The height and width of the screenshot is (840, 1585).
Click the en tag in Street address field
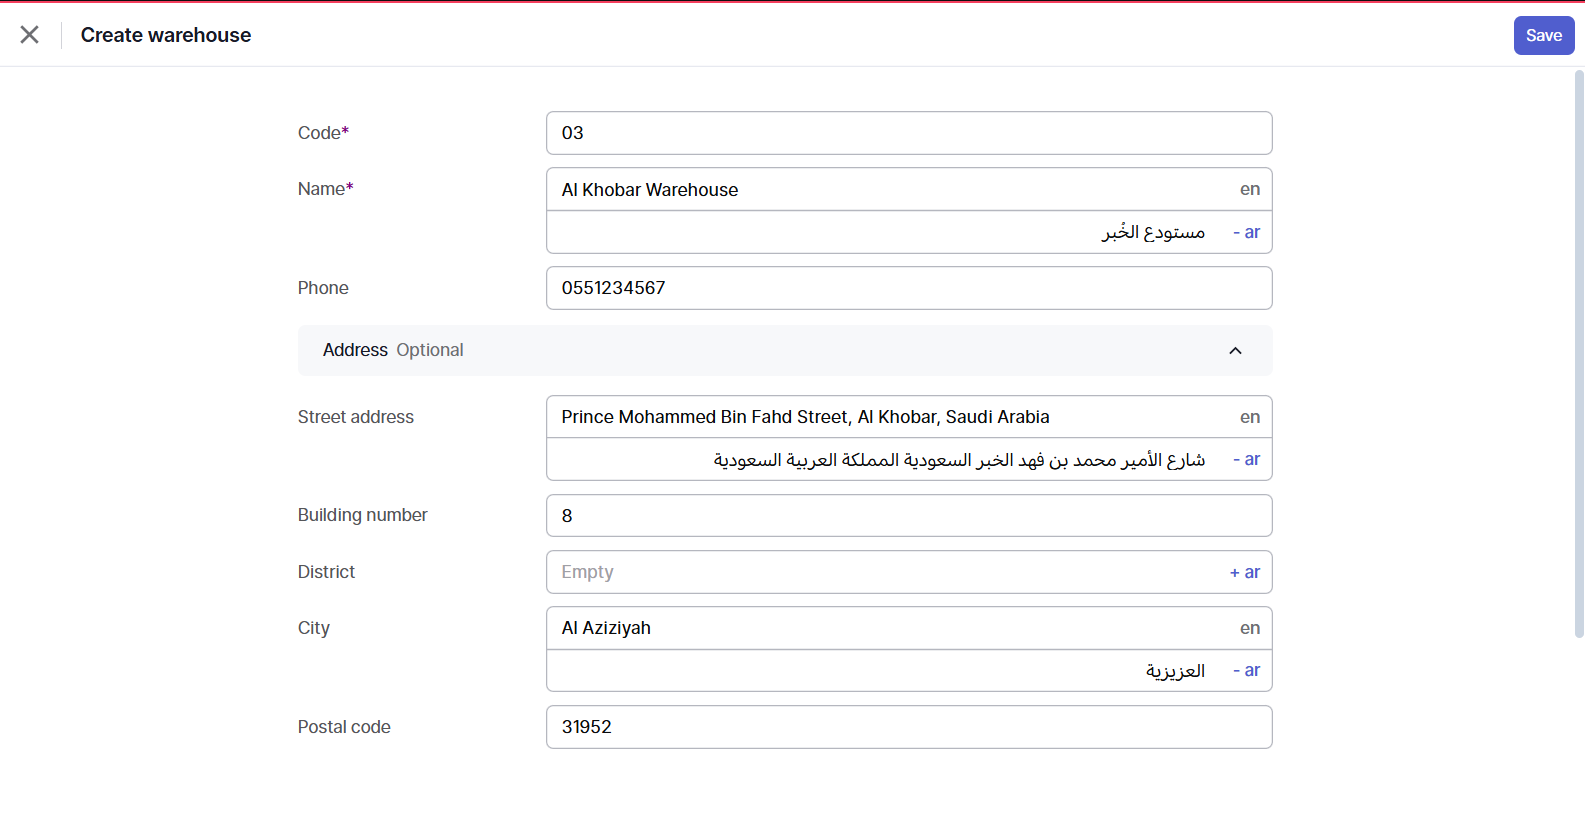1250,417
